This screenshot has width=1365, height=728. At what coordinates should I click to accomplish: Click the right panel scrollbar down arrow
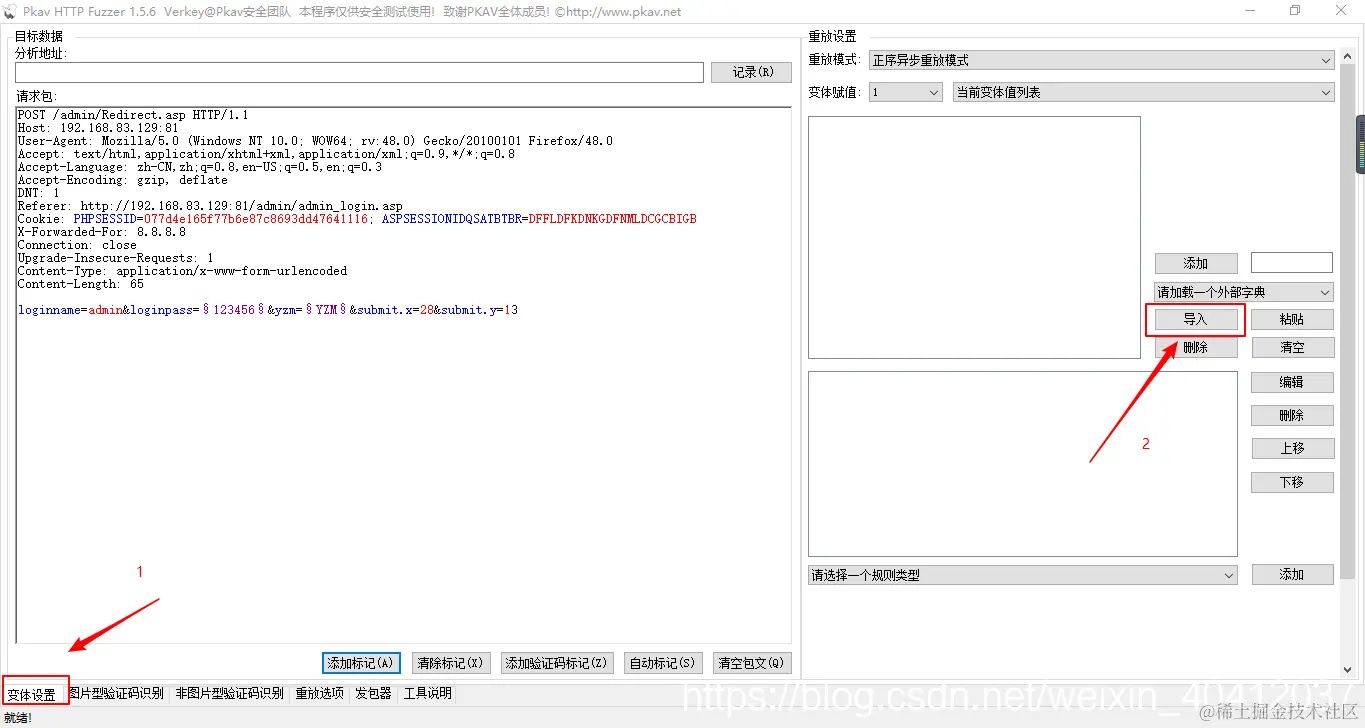click(x=1347, y=670)
